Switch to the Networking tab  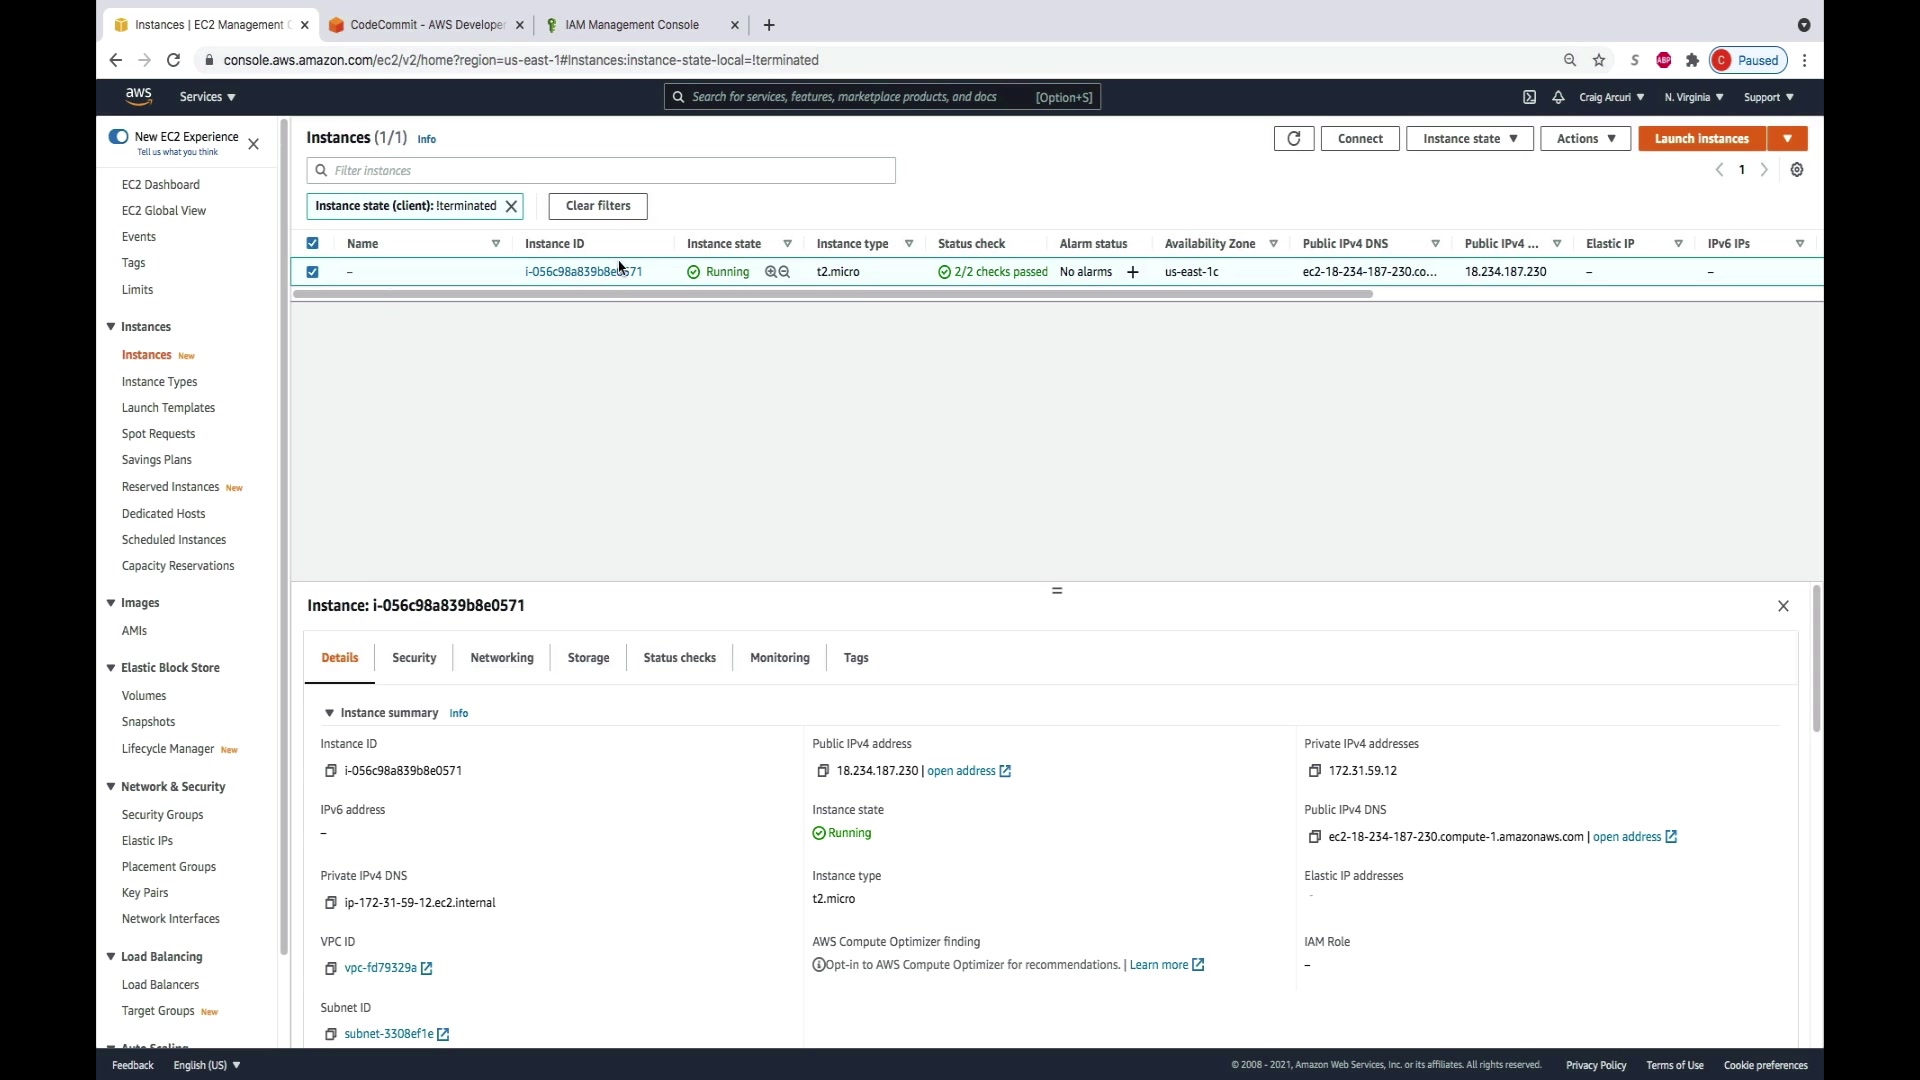point(501,658)
